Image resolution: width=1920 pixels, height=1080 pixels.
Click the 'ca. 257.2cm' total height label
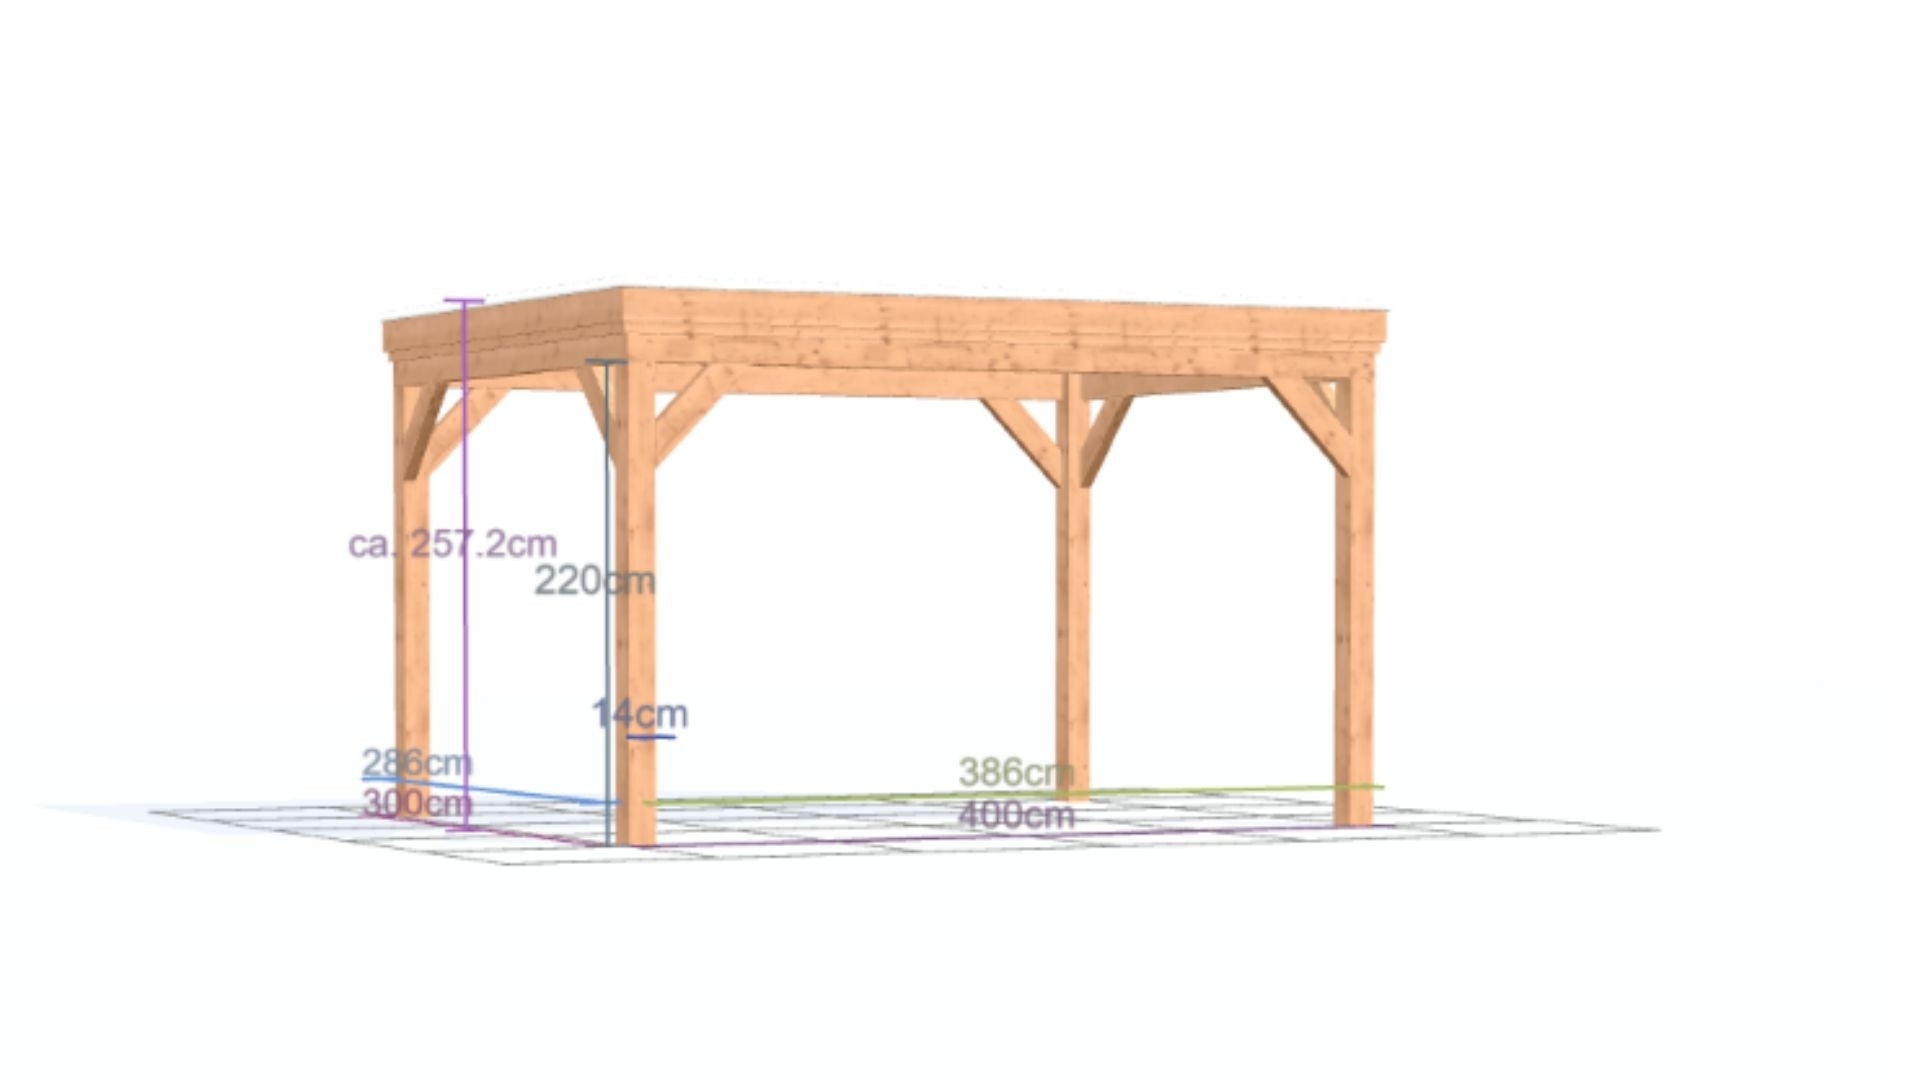pyautogui.click(x=452, y=544)
